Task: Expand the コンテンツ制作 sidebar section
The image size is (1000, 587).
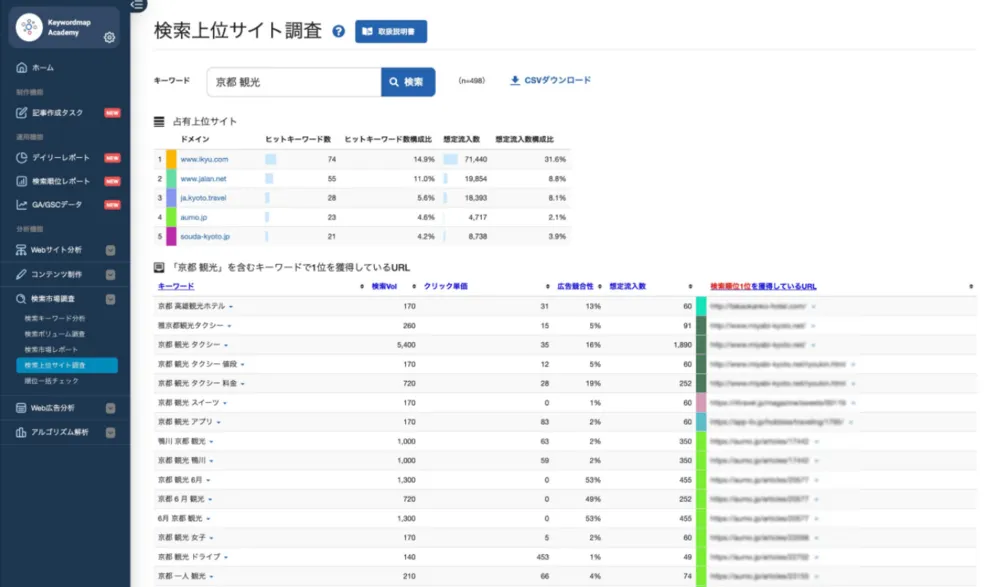Action: [x=110, y=274]
